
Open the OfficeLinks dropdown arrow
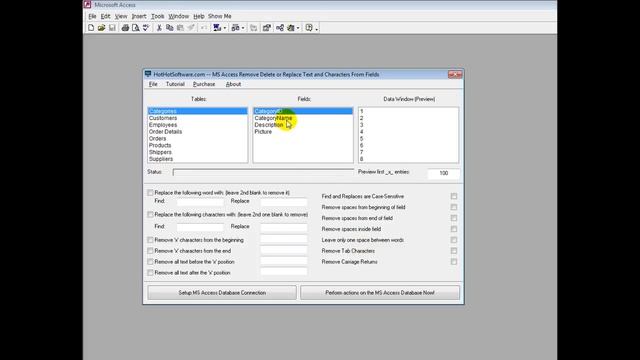(x=225, y=28)
